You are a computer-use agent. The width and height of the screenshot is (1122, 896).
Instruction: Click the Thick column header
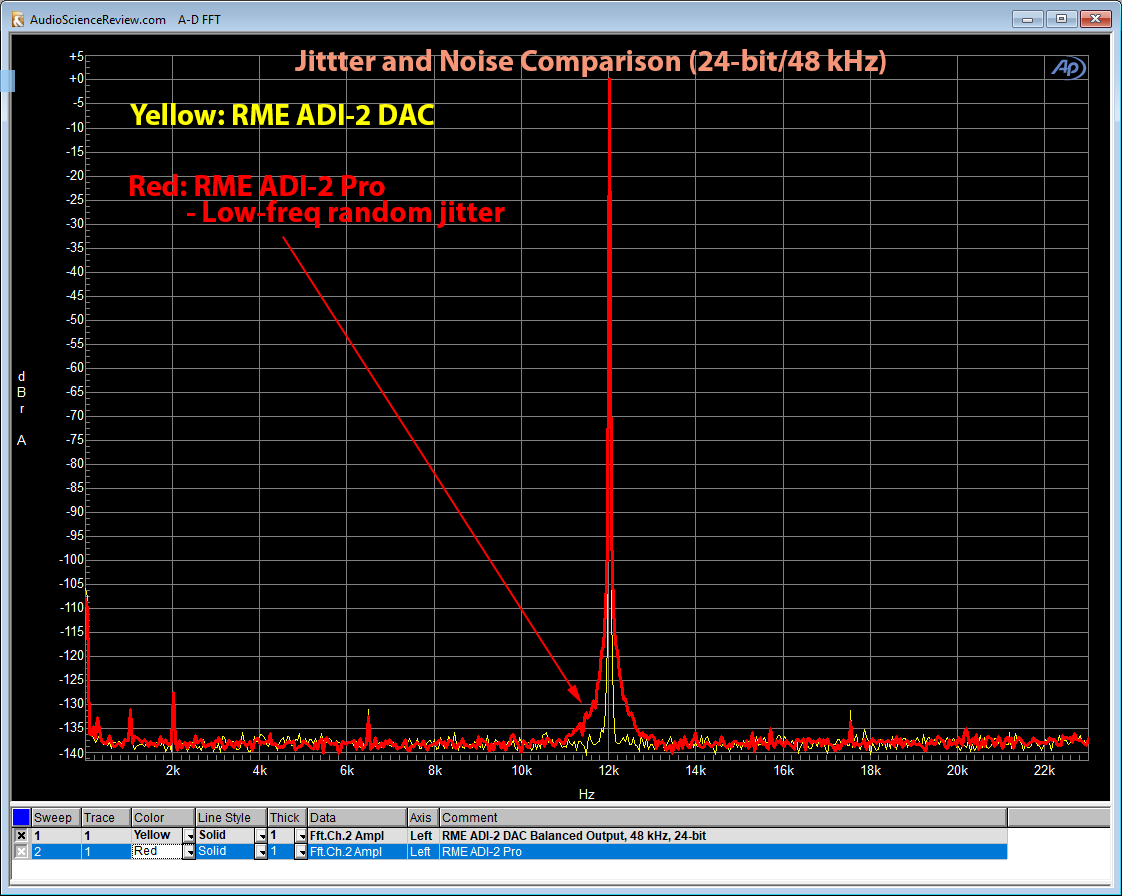click(287, 817)
